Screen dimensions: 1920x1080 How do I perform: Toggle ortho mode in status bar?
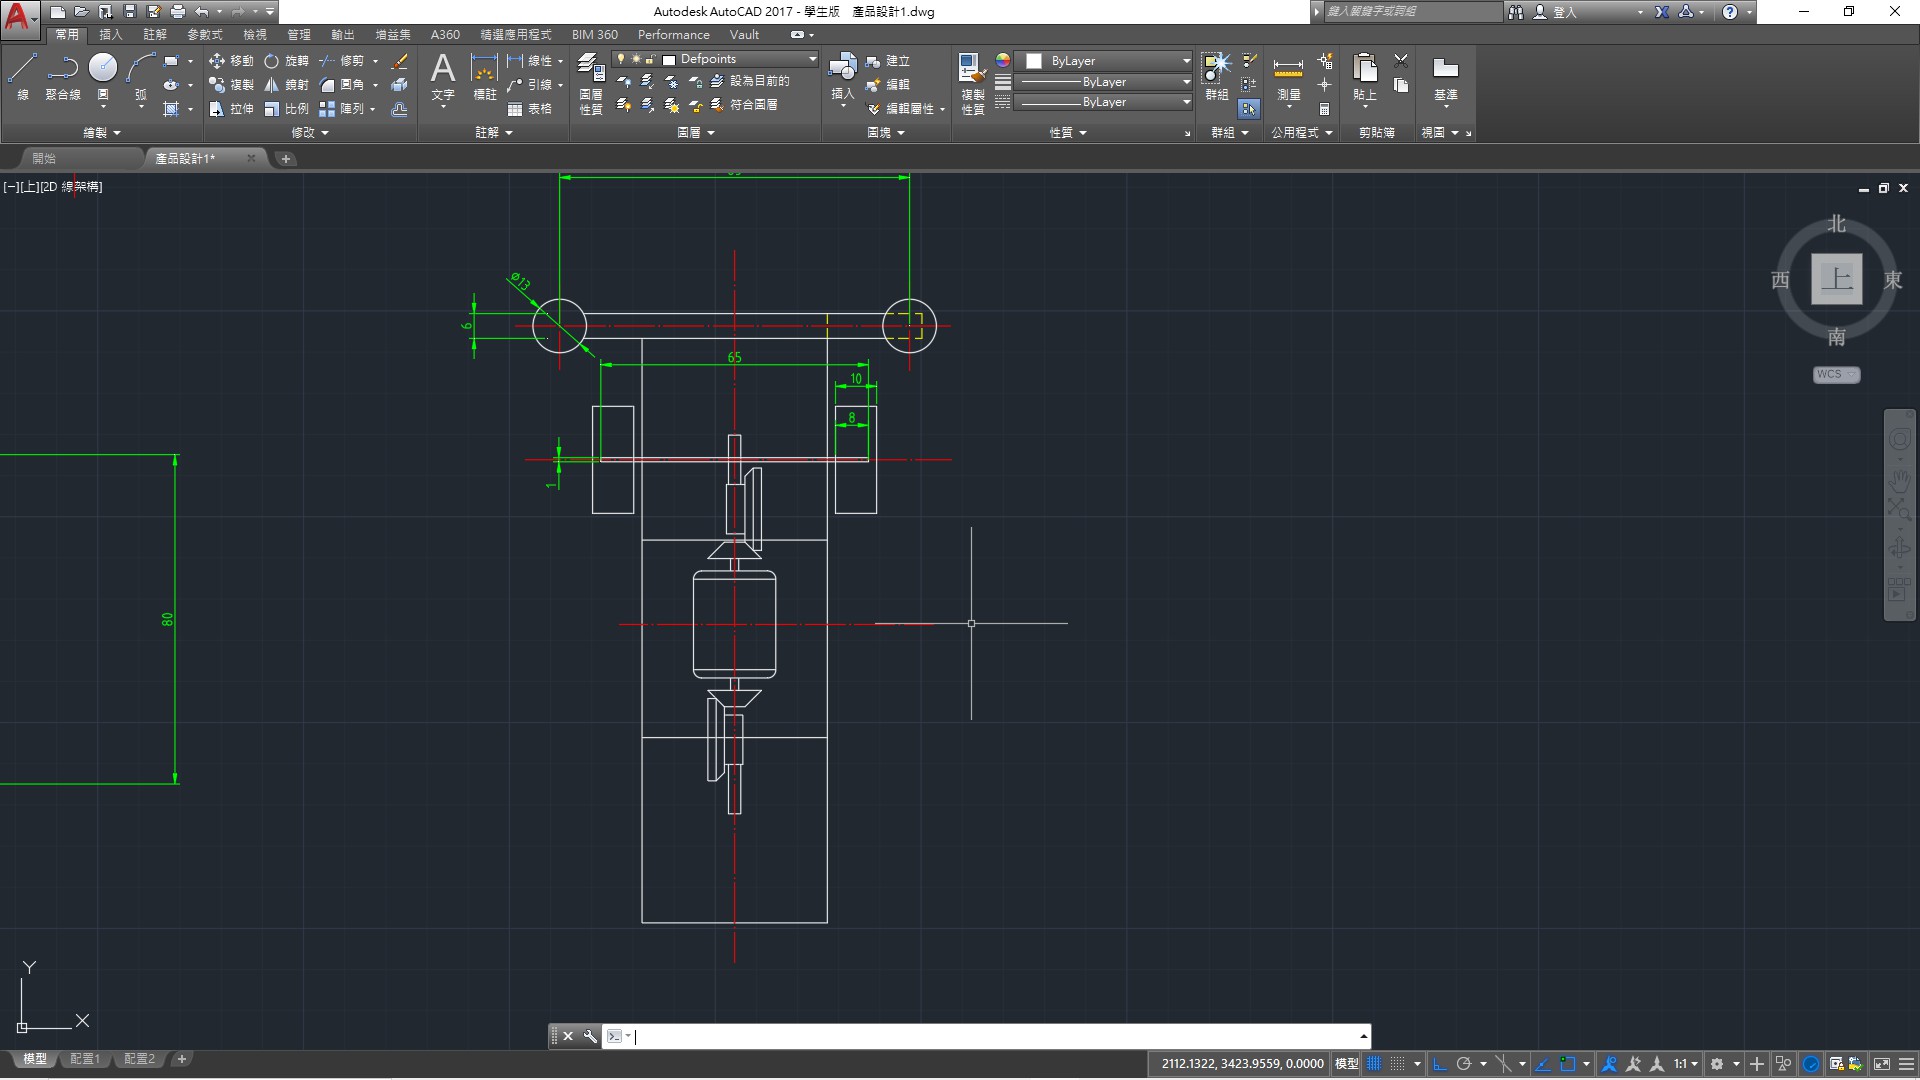point(1440,1064)
